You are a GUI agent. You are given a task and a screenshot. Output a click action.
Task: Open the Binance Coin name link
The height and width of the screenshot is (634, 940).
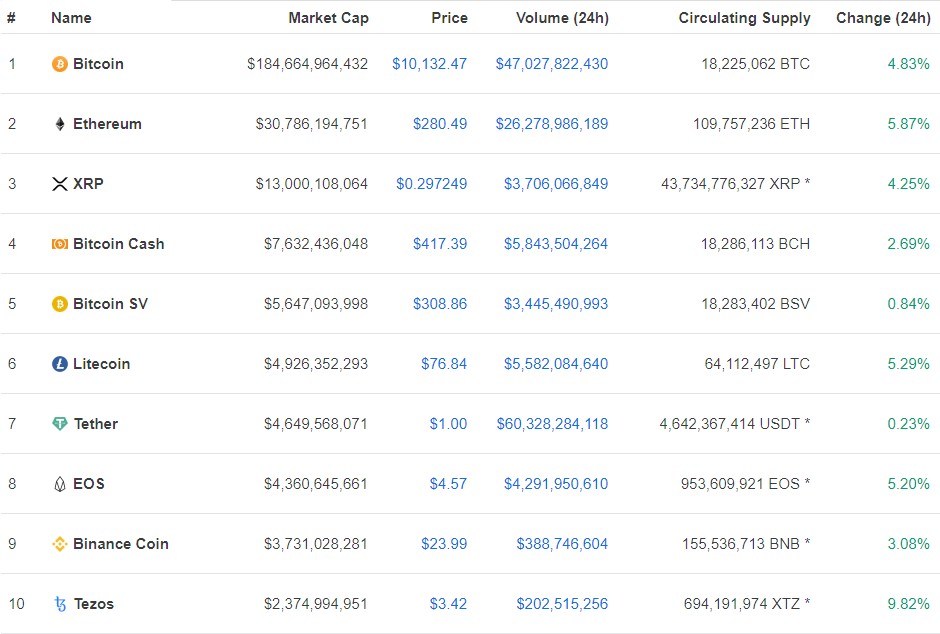pos(121,544)
